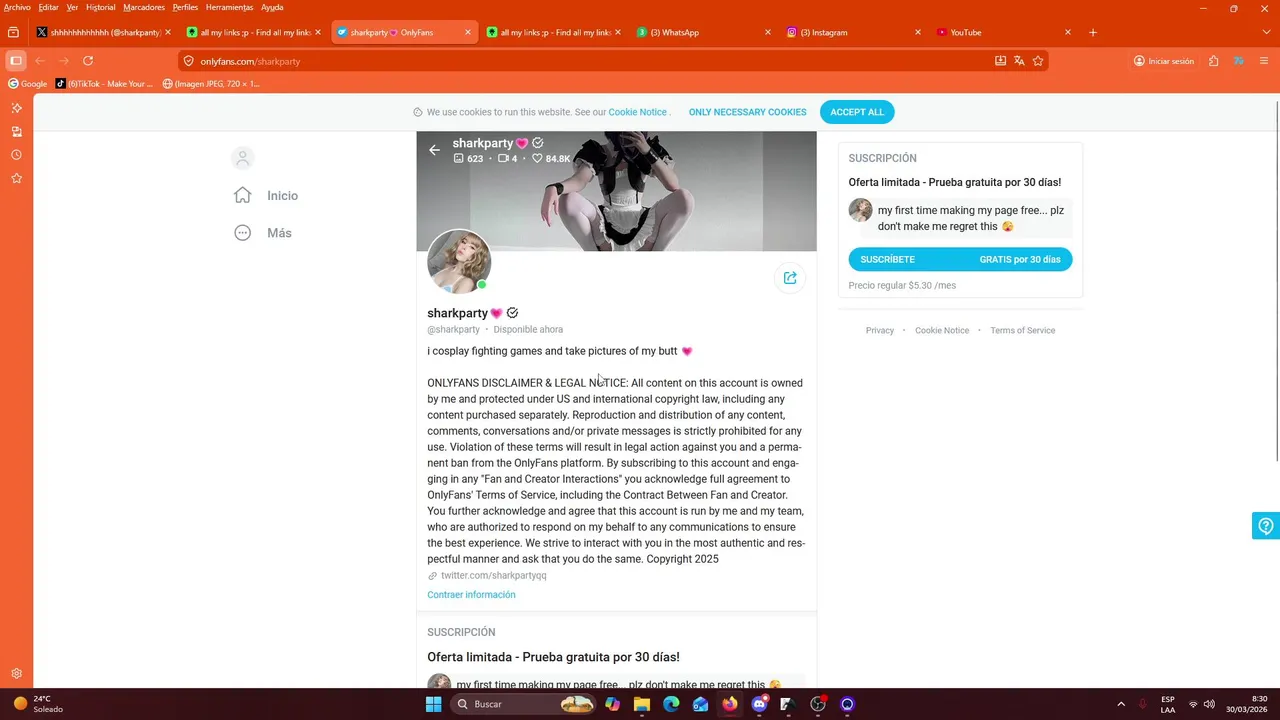
Task: Open the Privacy footer link
Action: point(880,330)
